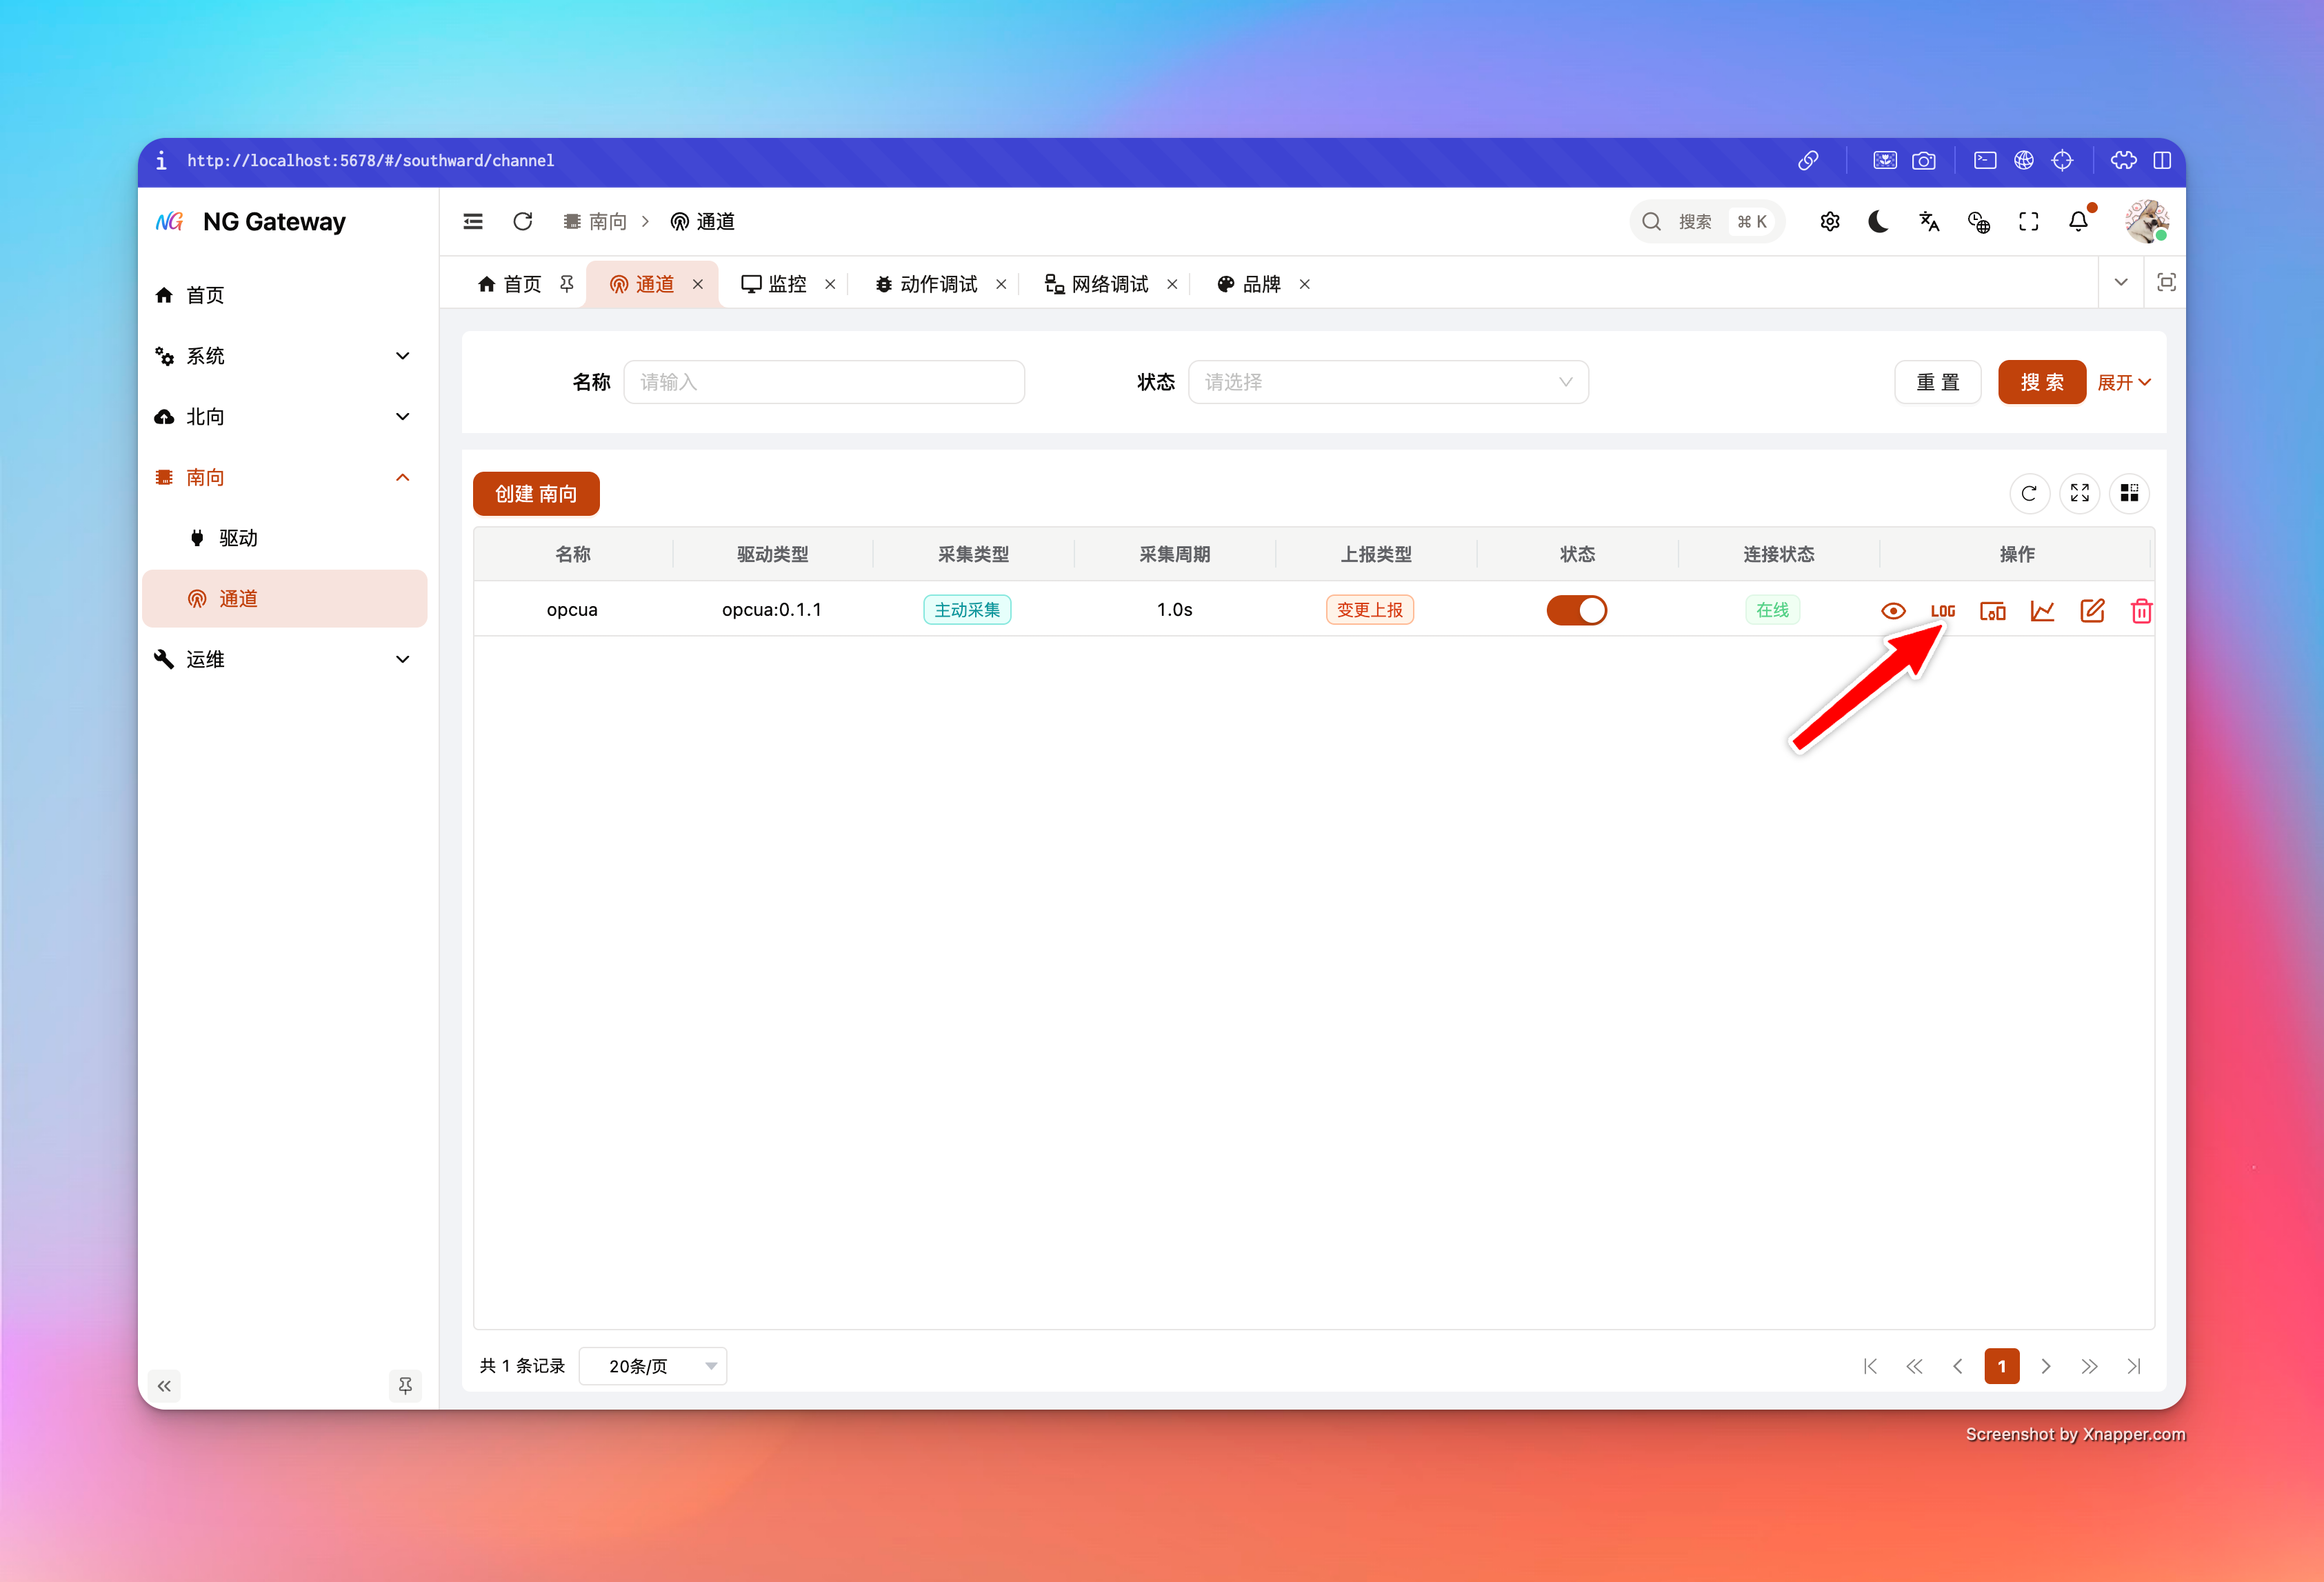The width and height of the screenshot is (2324, 1582).
Task: Click the pin icon on the 首页 tab
Action: [567, 284]
